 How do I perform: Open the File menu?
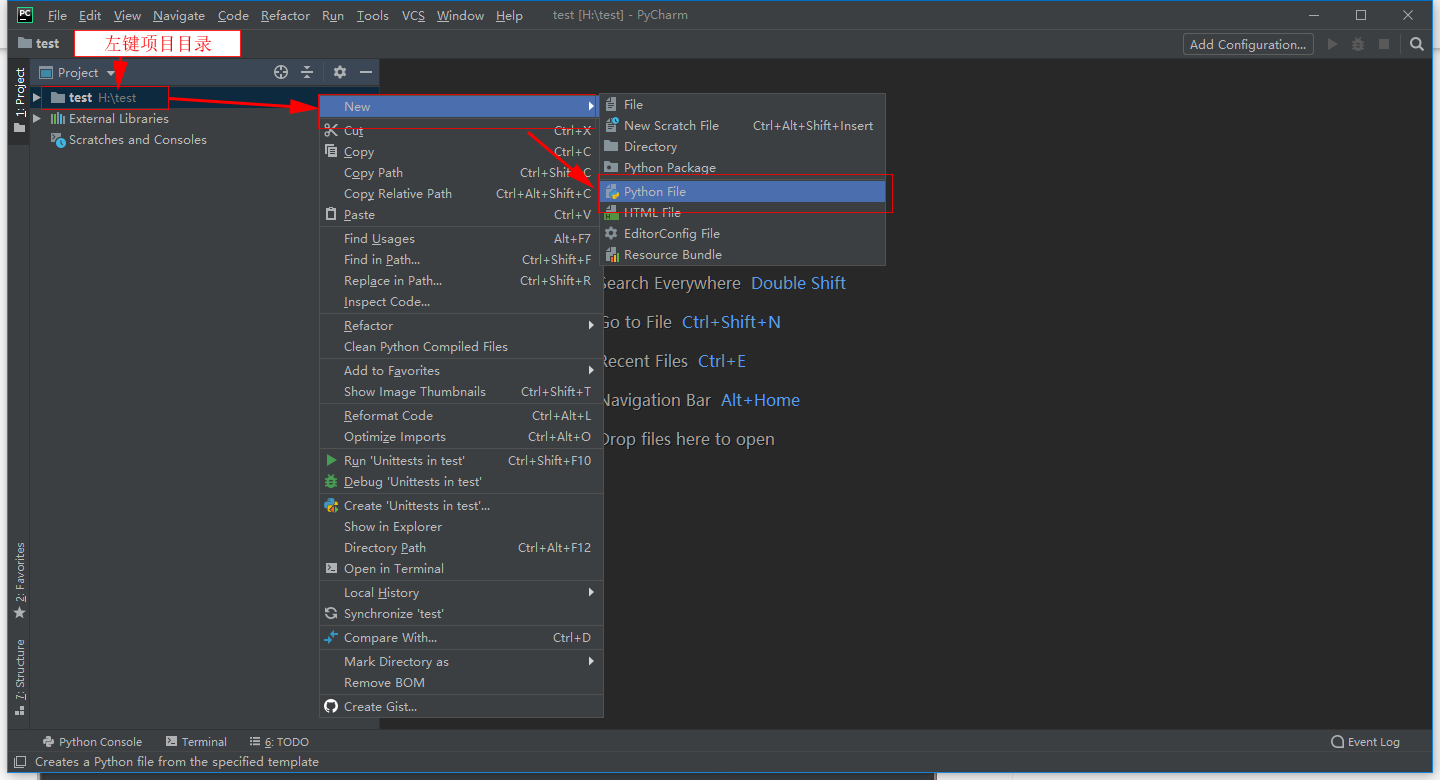click(x=57, y=15)
